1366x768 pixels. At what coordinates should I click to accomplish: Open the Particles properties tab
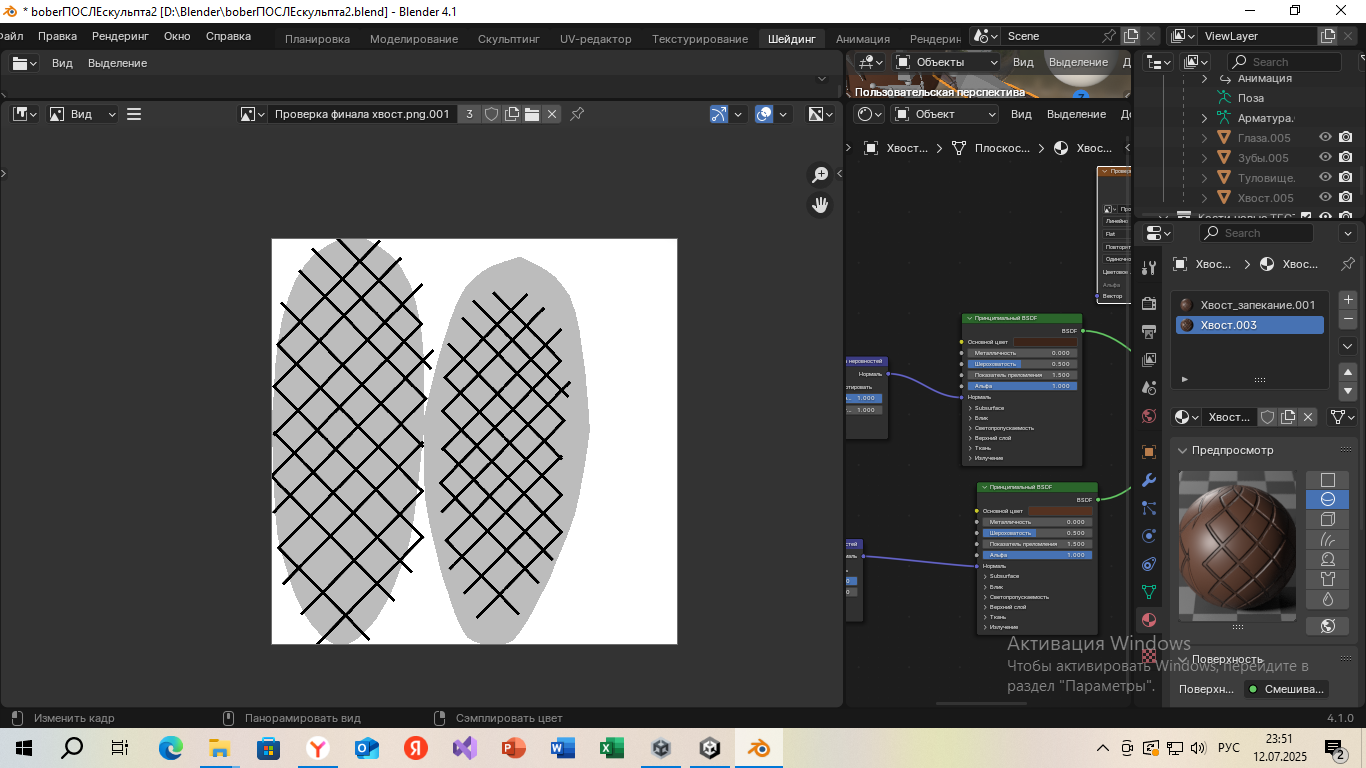click(x=1149, y=508)
